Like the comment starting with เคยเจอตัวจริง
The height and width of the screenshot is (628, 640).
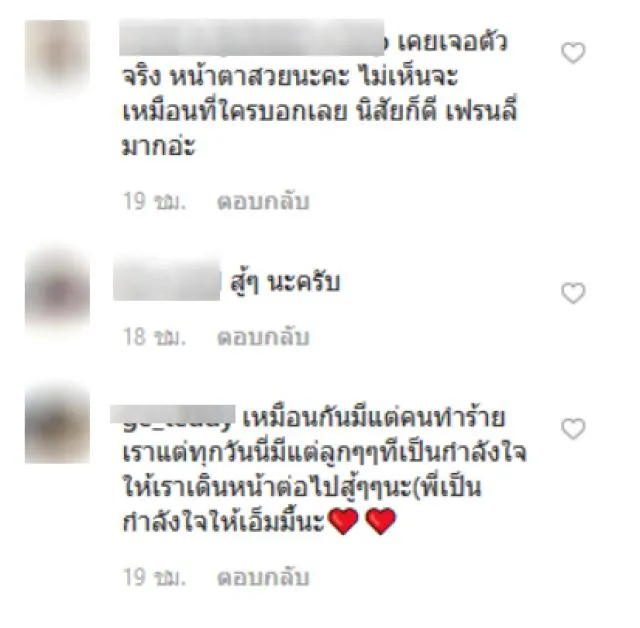point(573,53)
